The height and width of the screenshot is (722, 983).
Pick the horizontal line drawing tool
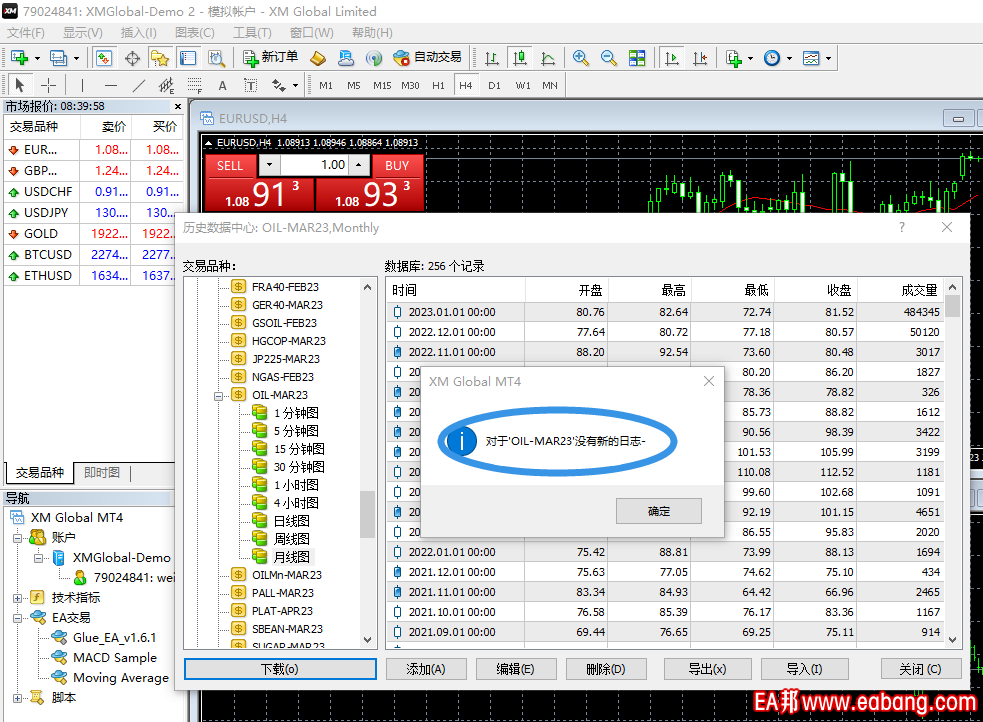point(111,85)
